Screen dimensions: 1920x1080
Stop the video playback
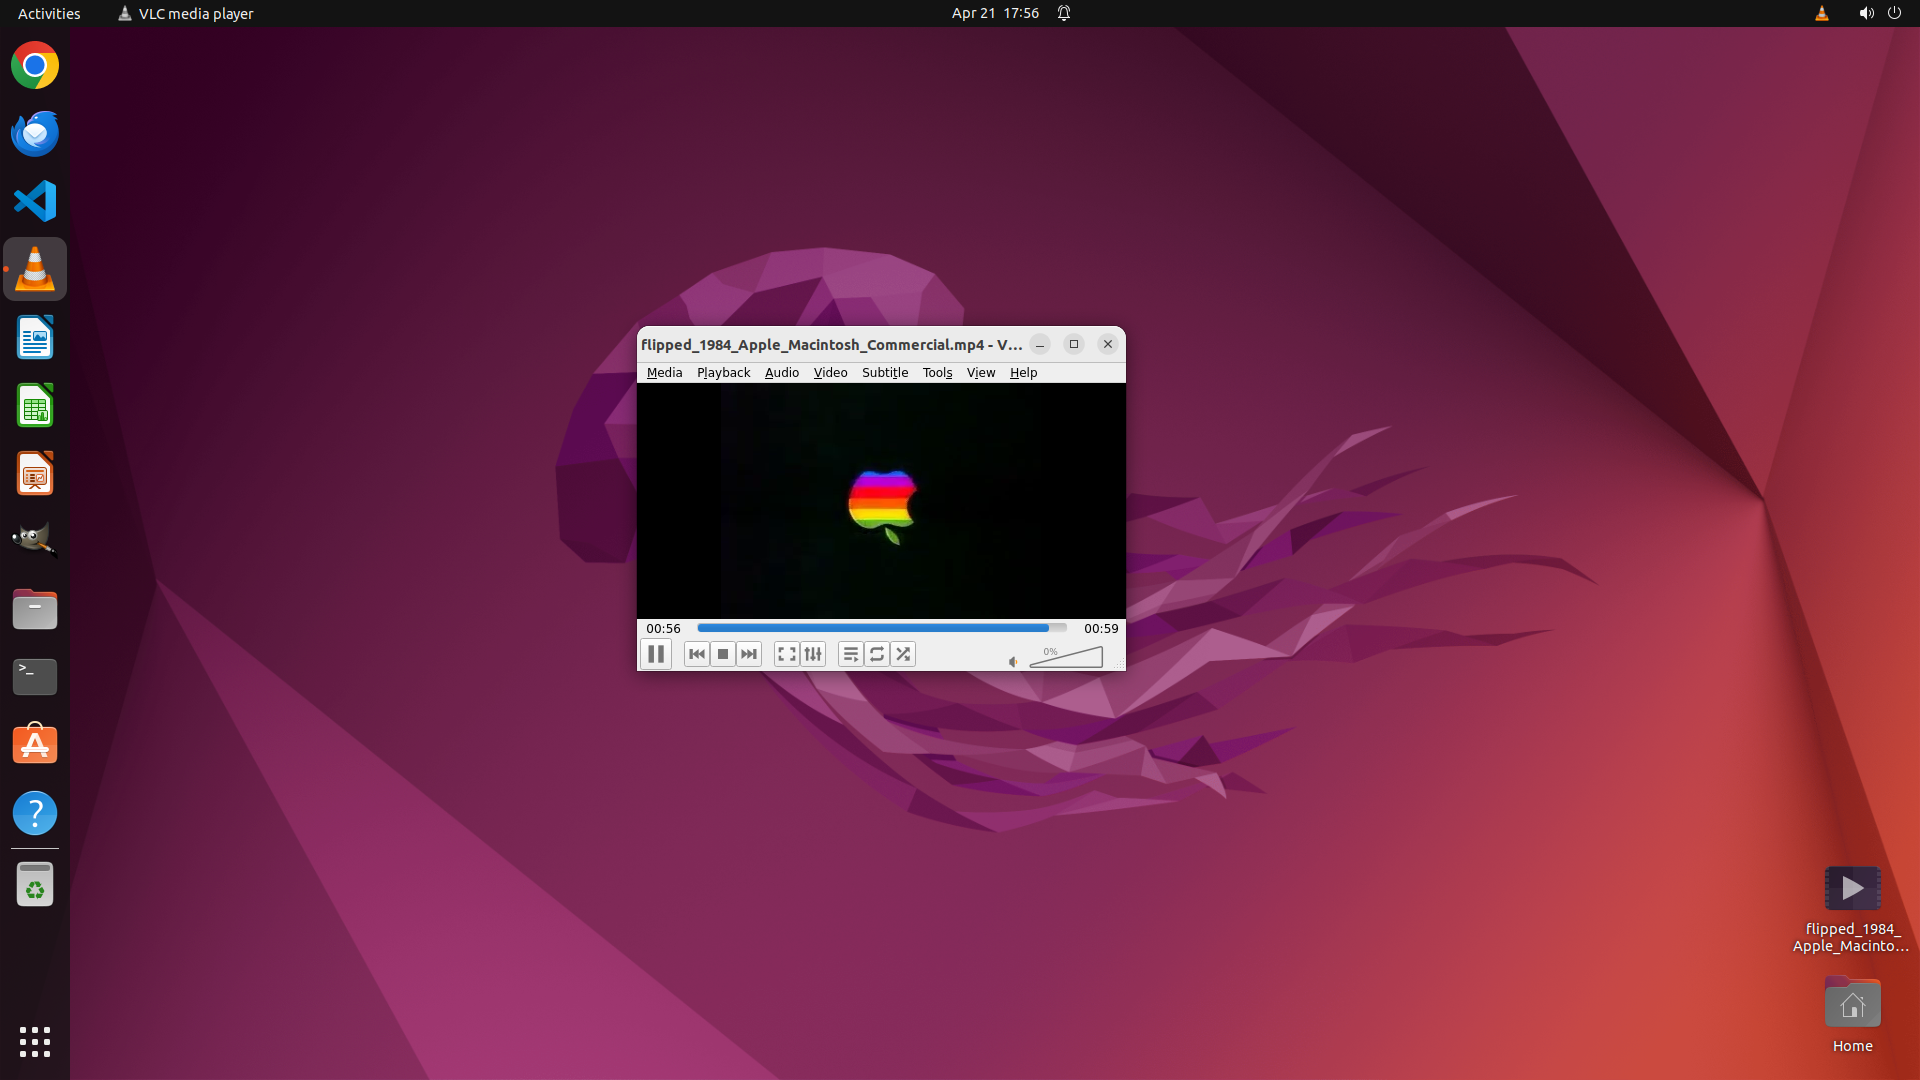[x=723, y=654]
